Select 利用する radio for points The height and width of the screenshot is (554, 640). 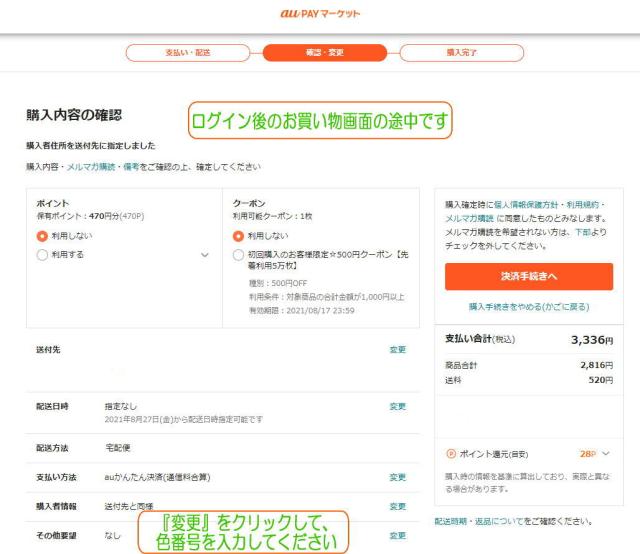[x=42, y=255]
